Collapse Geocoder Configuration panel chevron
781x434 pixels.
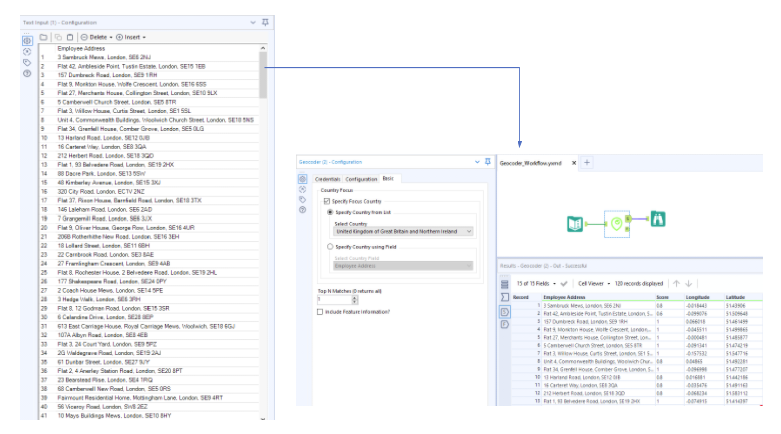point(477,161)
